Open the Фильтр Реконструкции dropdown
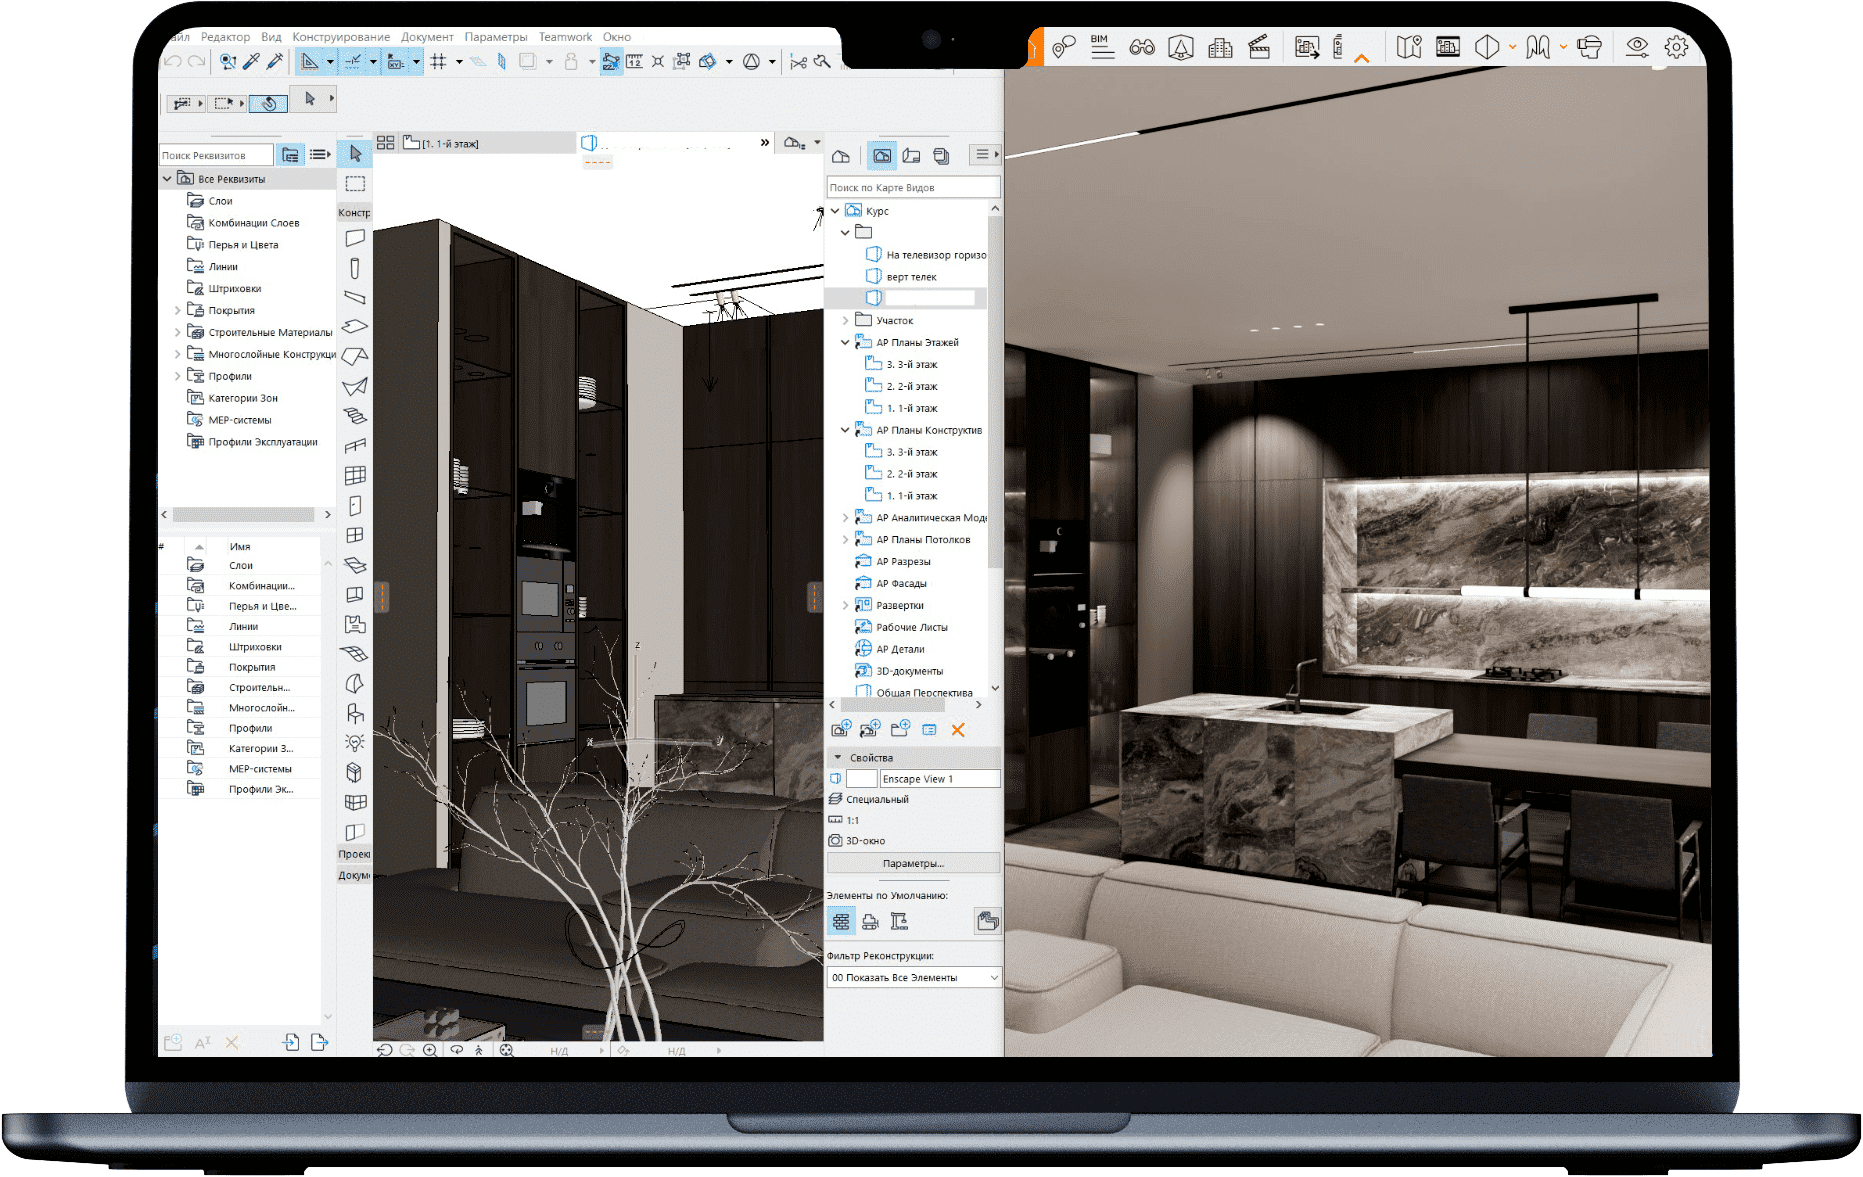The width and height of the screenshot is (1863, 1177). tap(914, 978)
